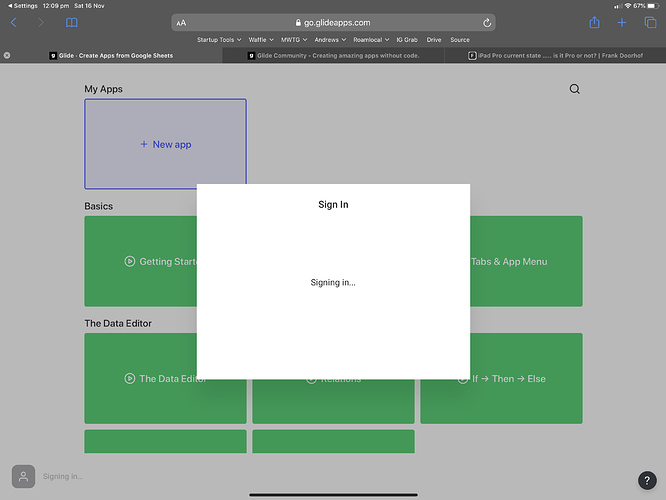Click the user profile avatar icon
This screenshot has height=500, width=666.
pos(23,476)
